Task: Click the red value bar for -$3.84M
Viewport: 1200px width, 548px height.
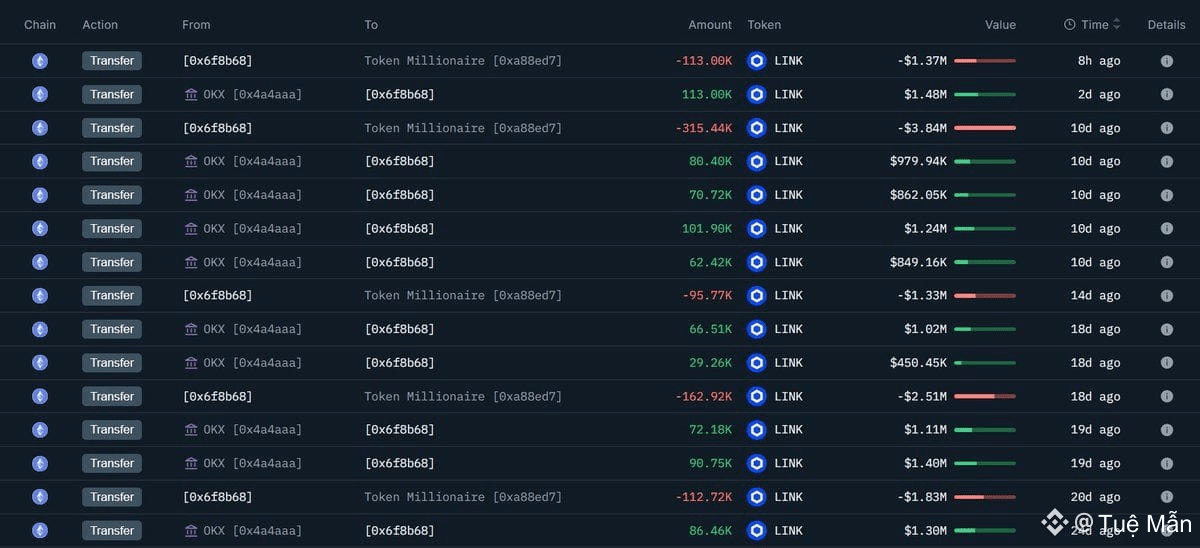Action: 985,128
